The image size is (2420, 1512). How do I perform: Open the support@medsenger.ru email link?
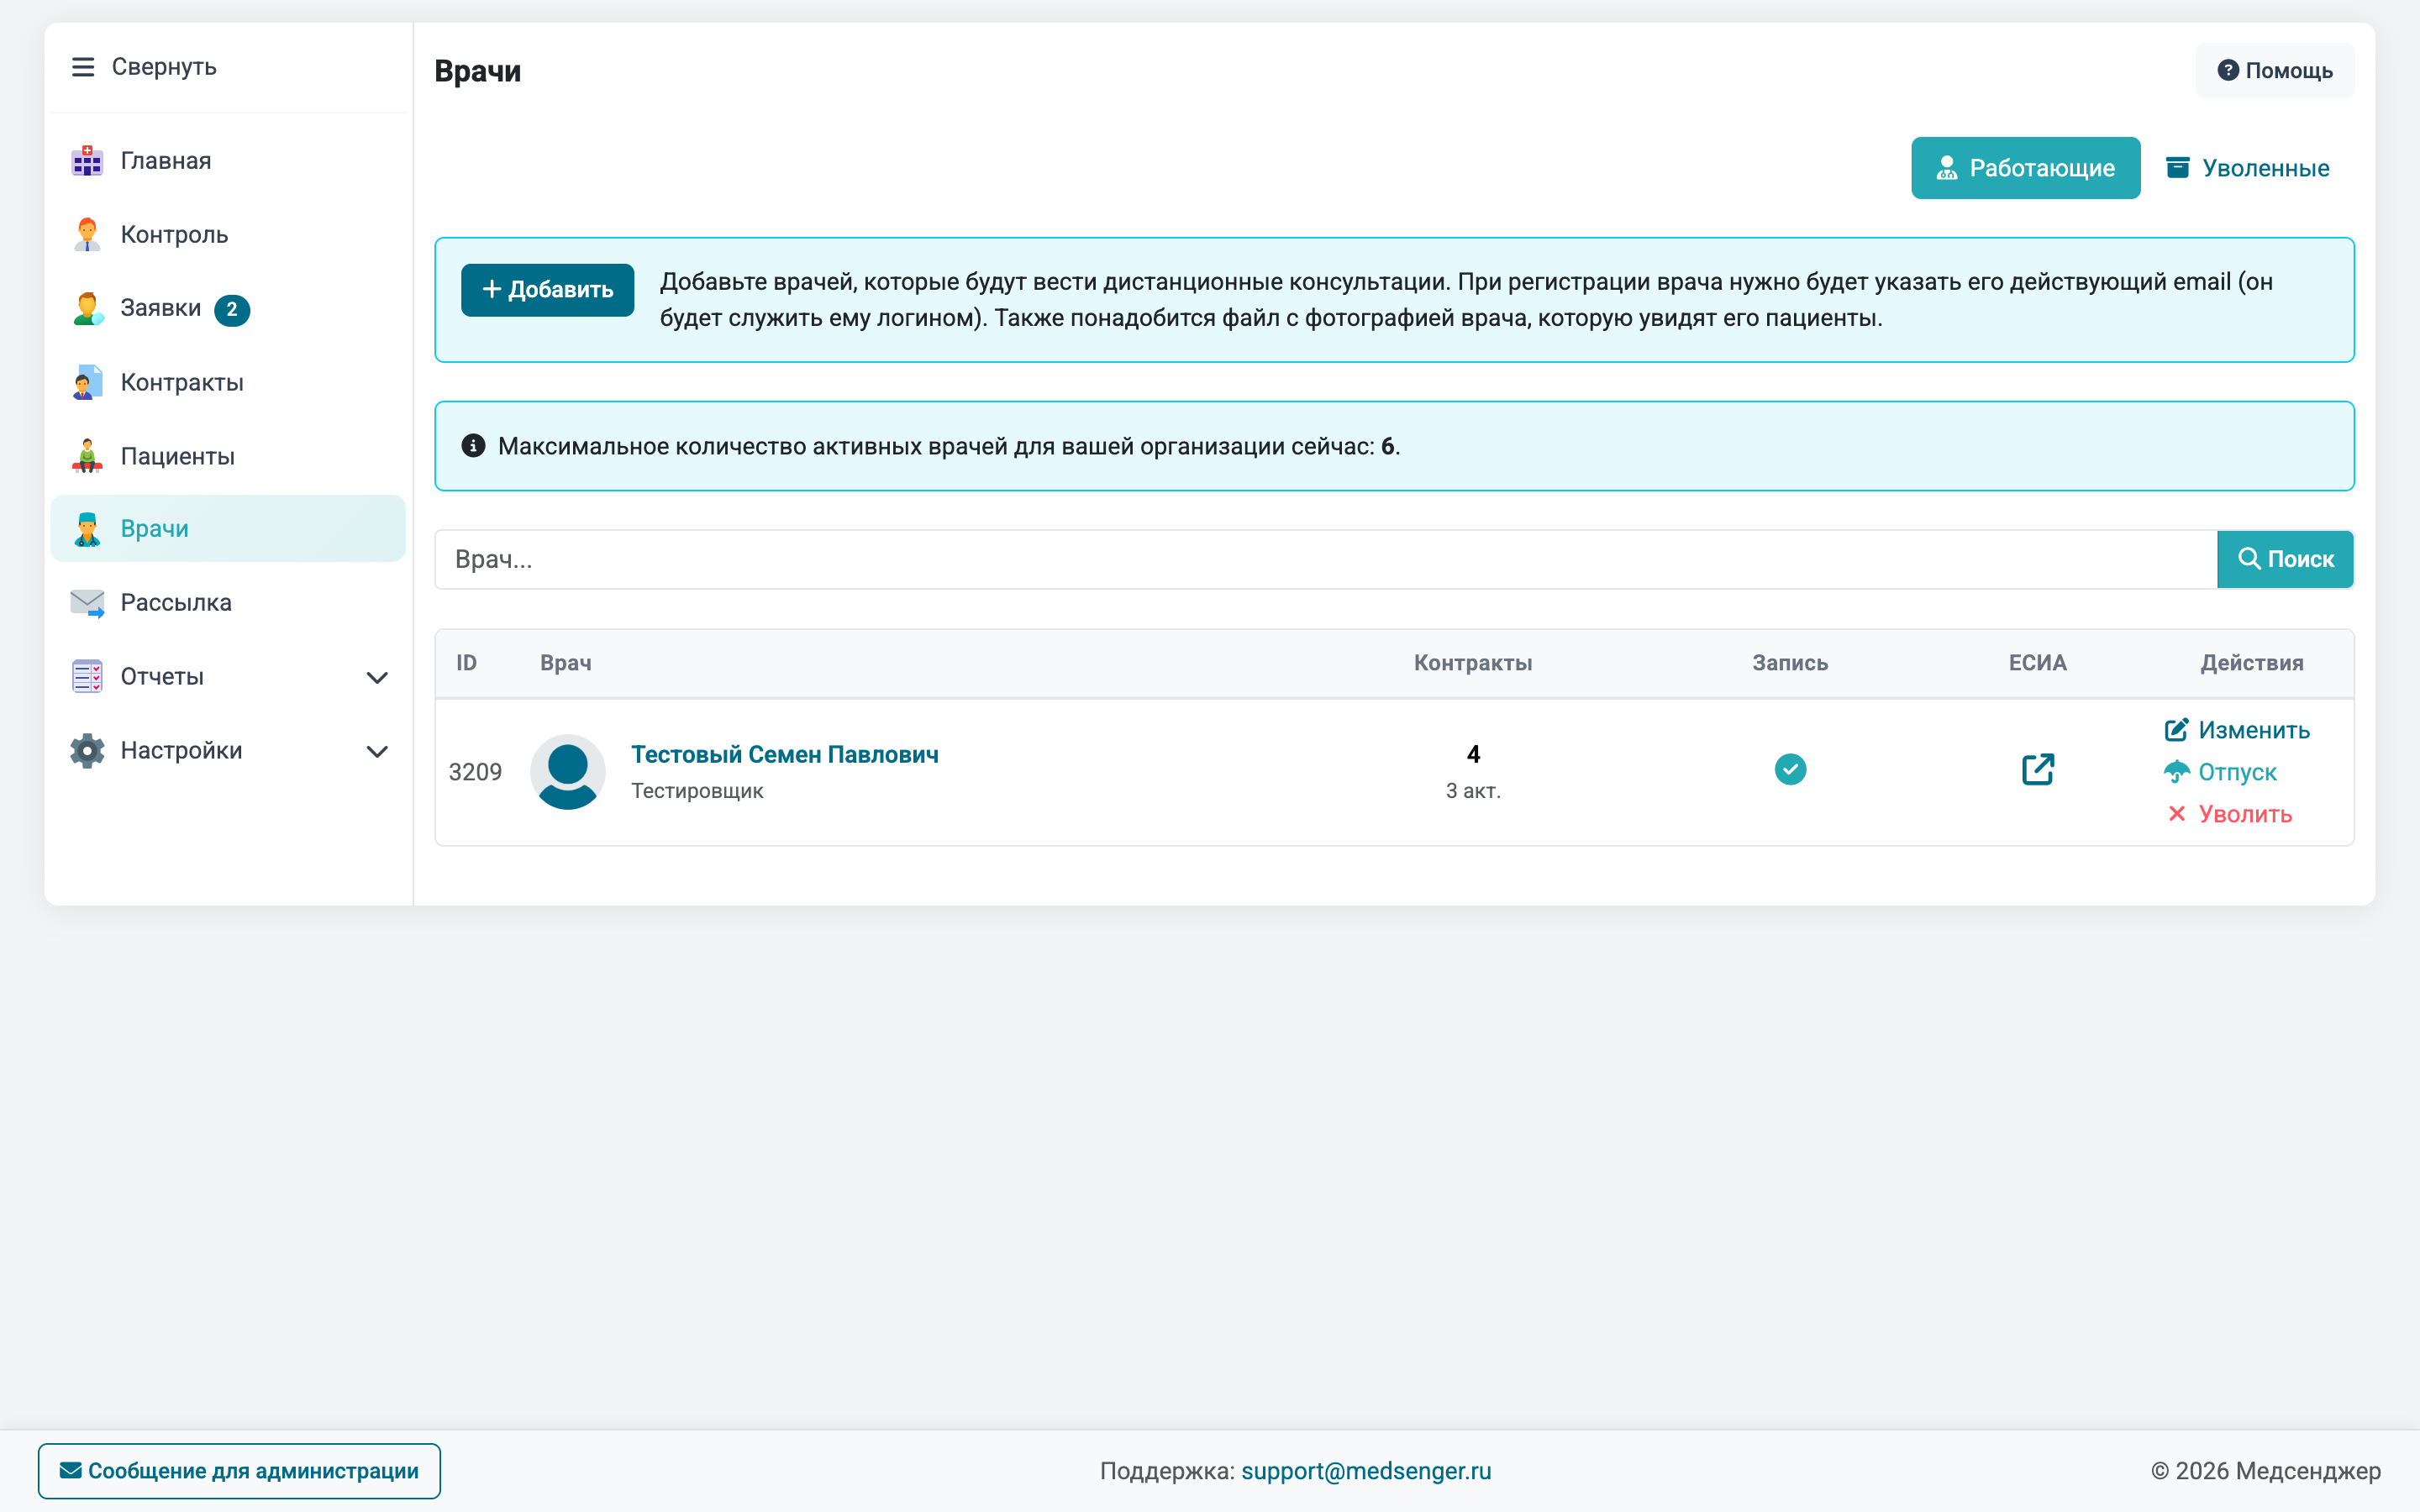pyautogui.click(x=1365, y=1471)
